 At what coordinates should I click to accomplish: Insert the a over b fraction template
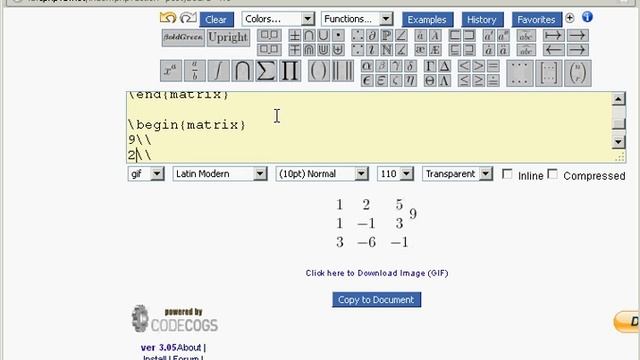(195, 71)
